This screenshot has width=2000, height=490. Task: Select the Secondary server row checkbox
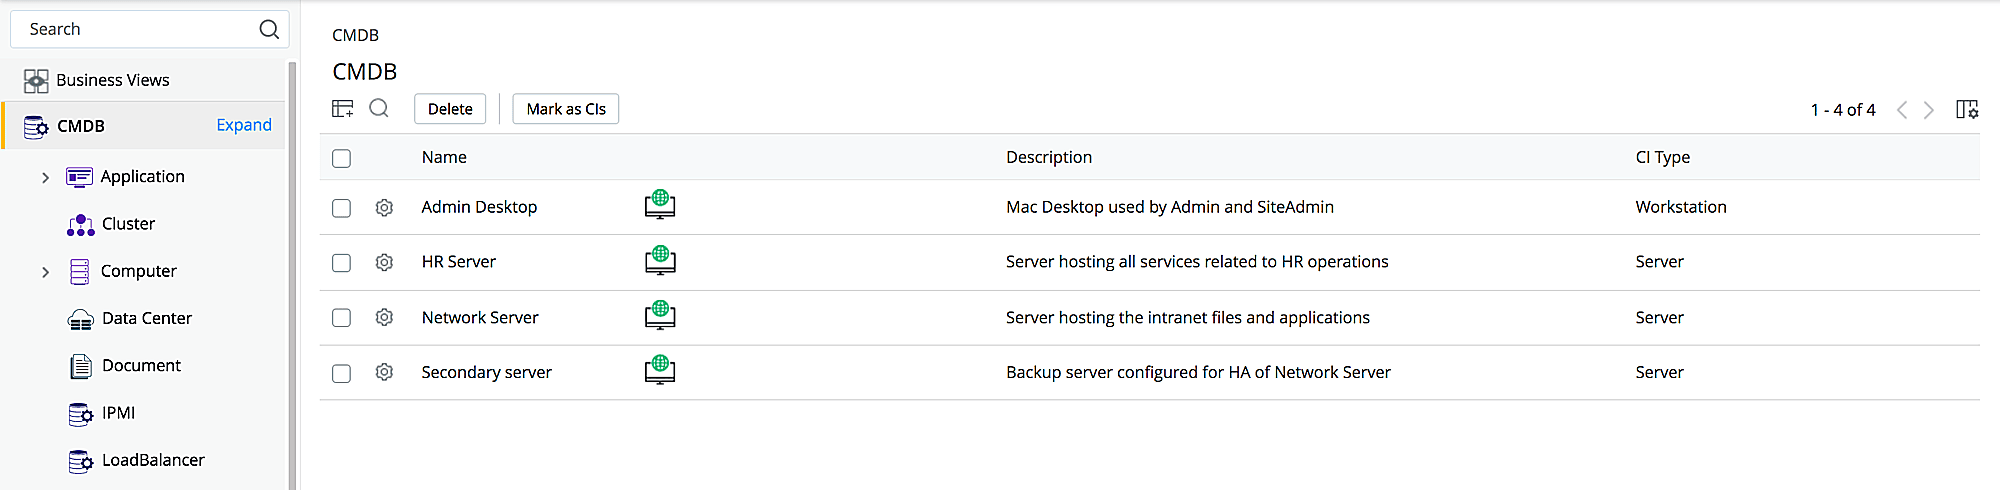tap(342, 373)
